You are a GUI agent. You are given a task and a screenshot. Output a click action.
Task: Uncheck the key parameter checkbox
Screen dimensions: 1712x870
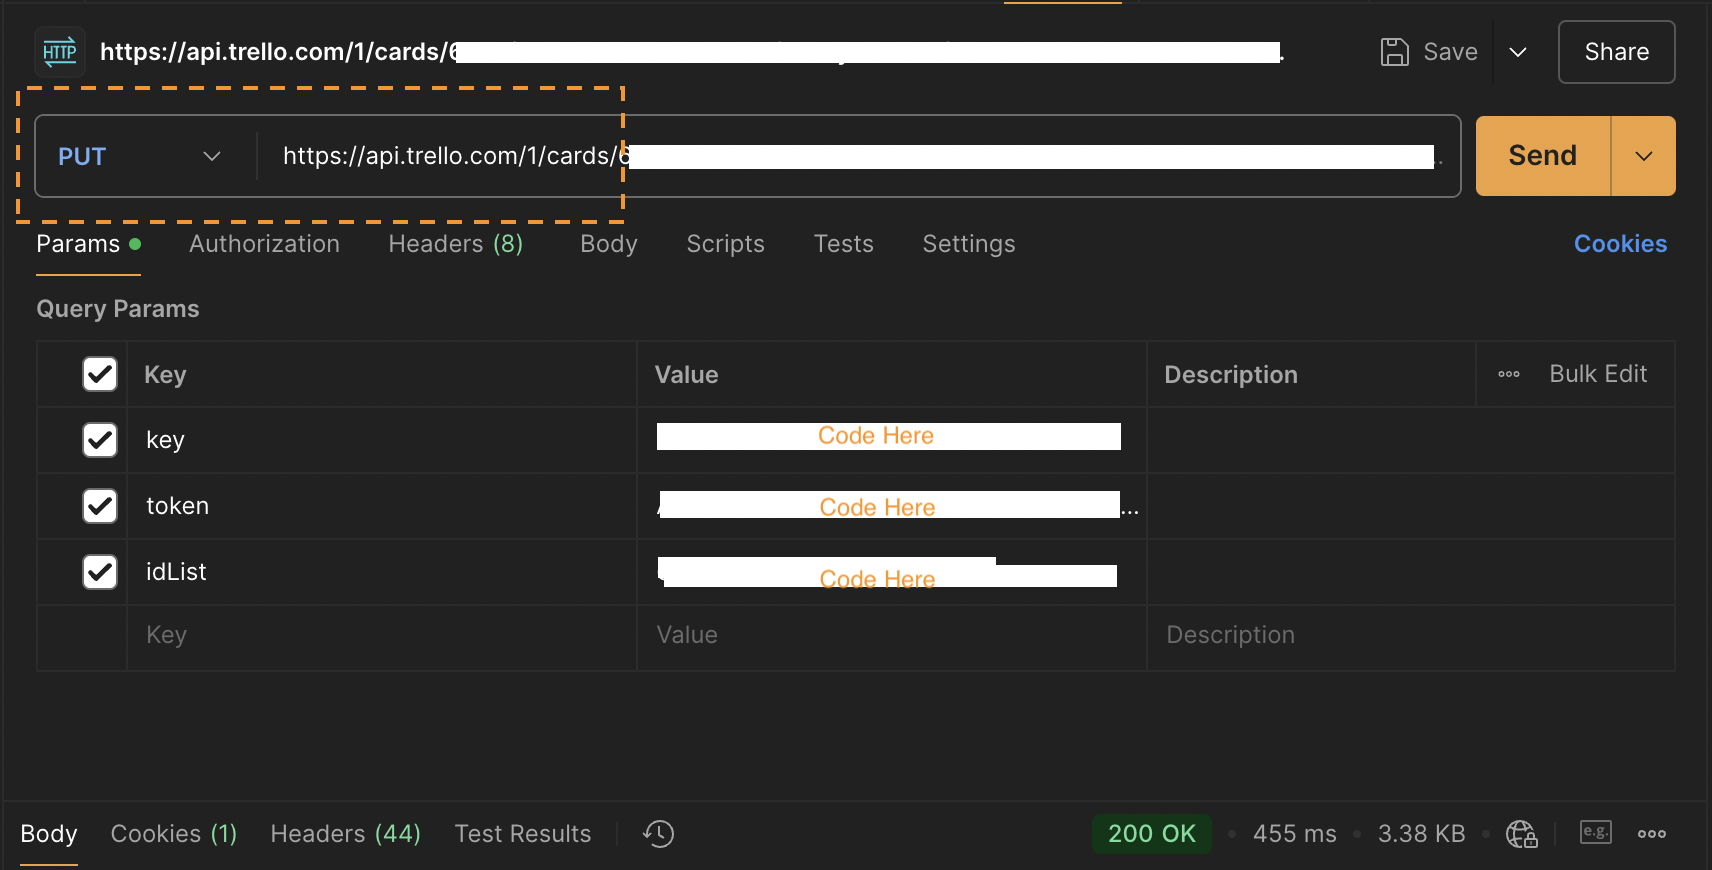pyautogui.click(x=100, y=440)
